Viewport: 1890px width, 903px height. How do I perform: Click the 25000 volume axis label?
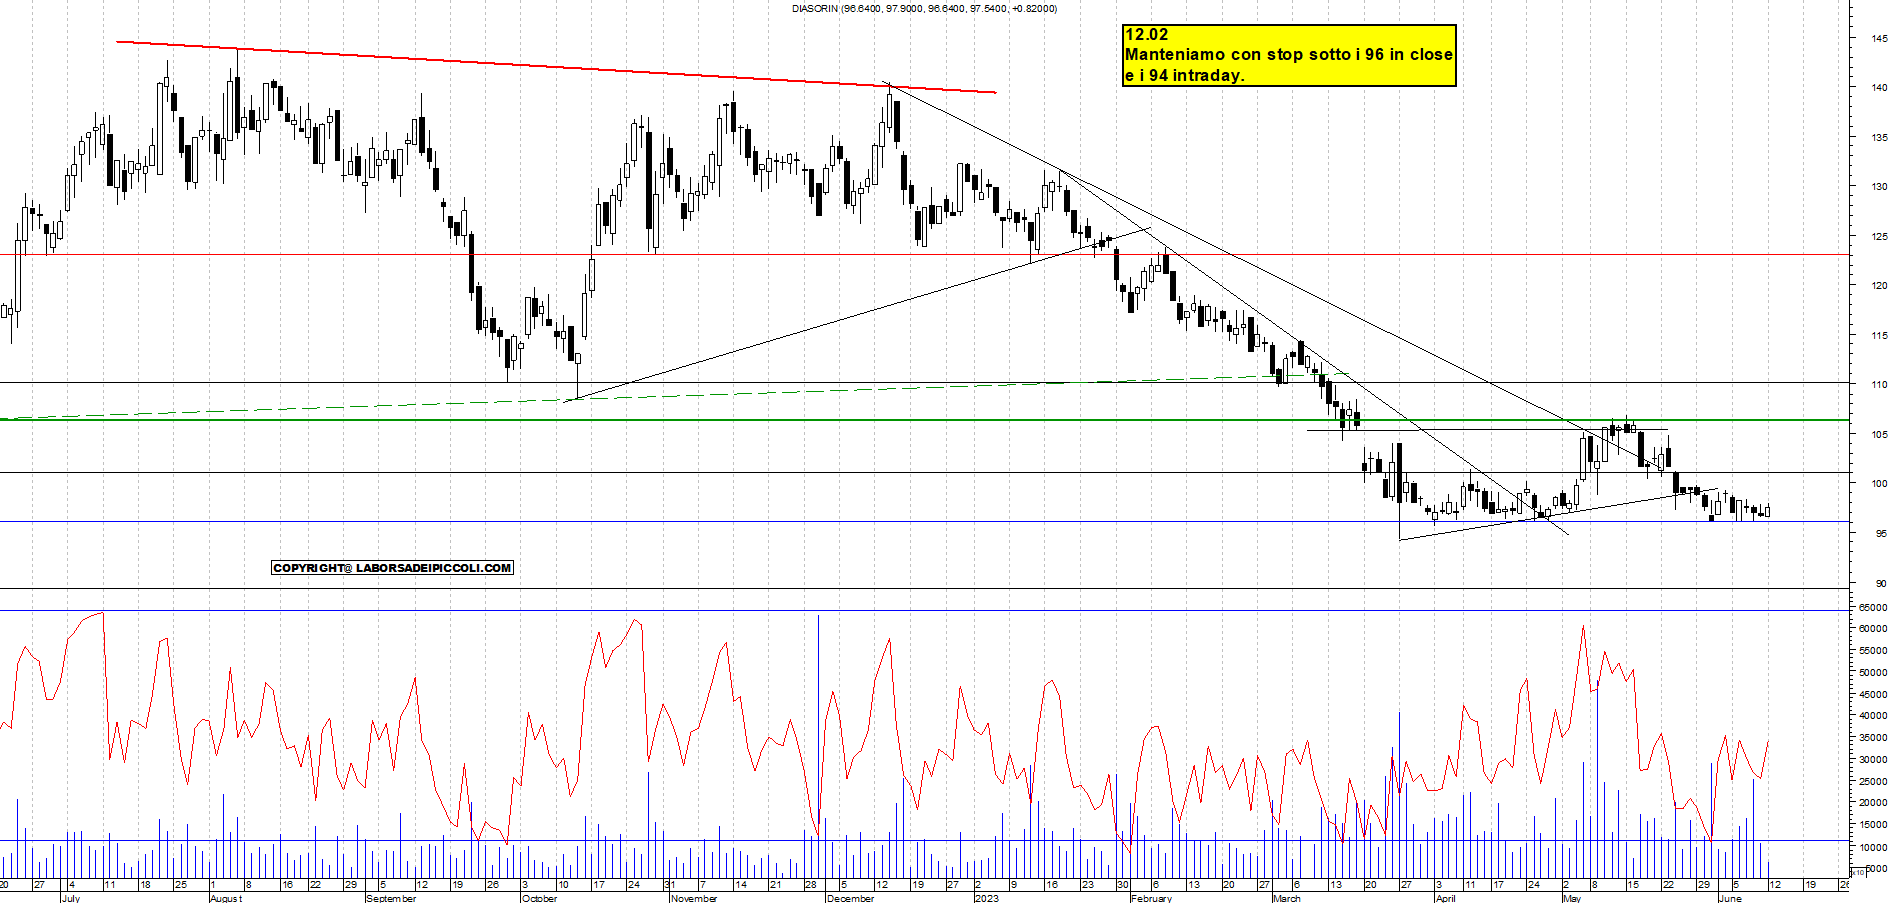[x=1873, y=782]
